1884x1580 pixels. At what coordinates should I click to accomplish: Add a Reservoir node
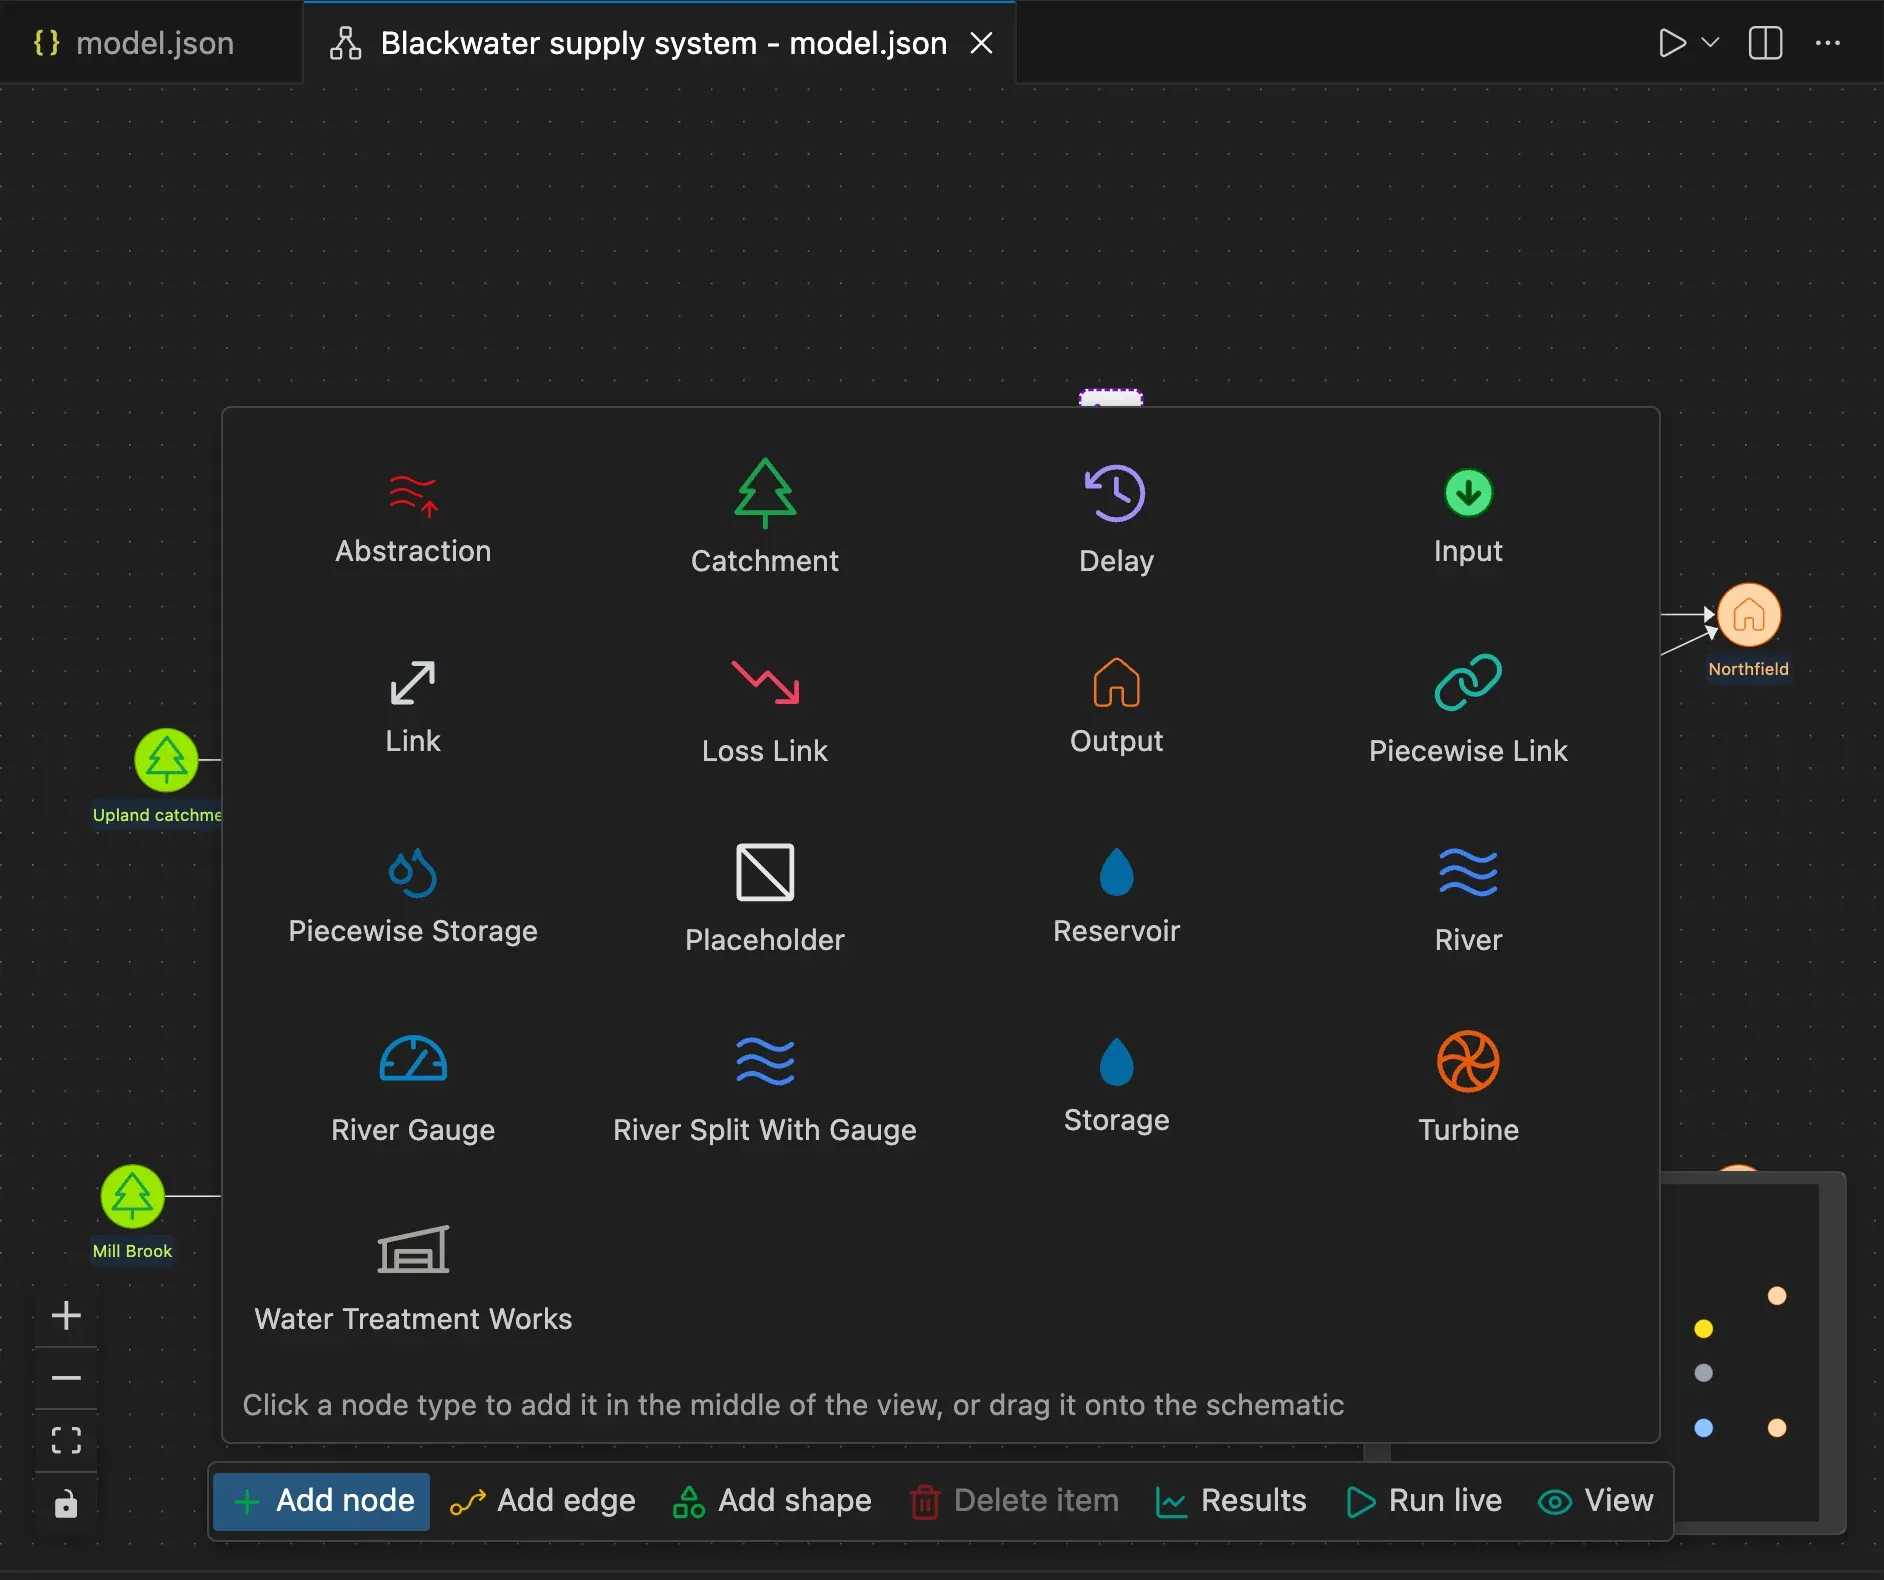[1116, 897]
